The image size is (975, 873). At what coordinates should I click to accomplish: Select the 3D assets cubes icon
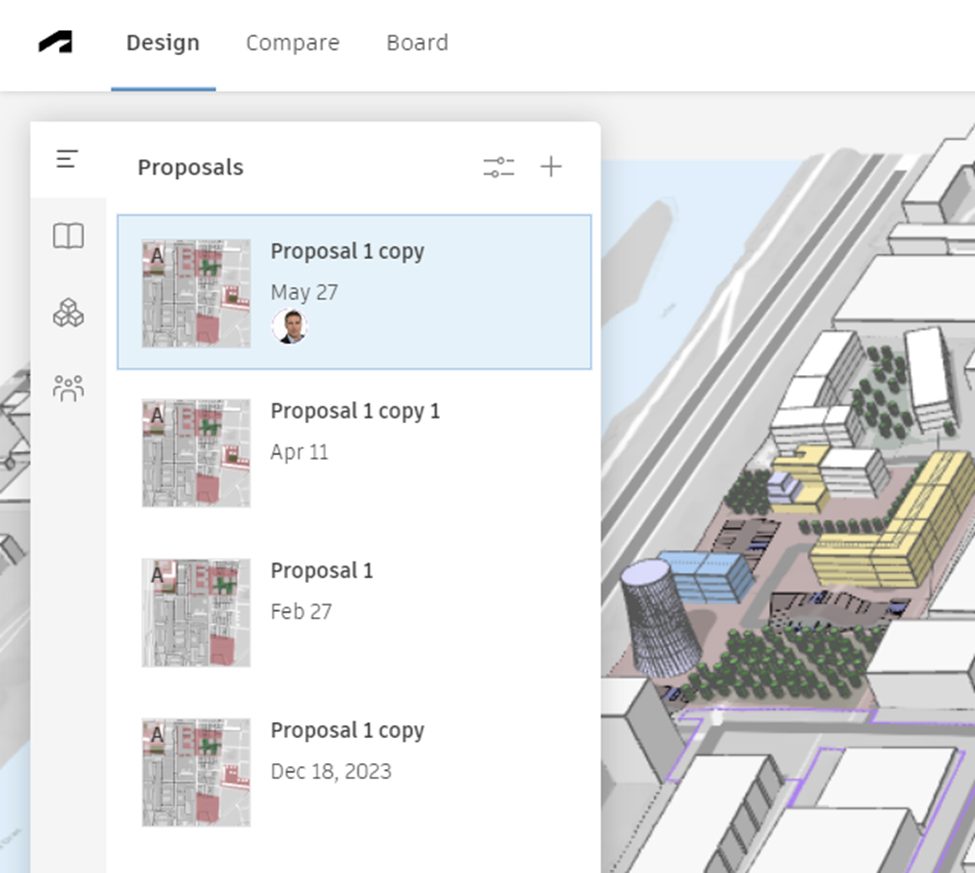click(66, 312)
